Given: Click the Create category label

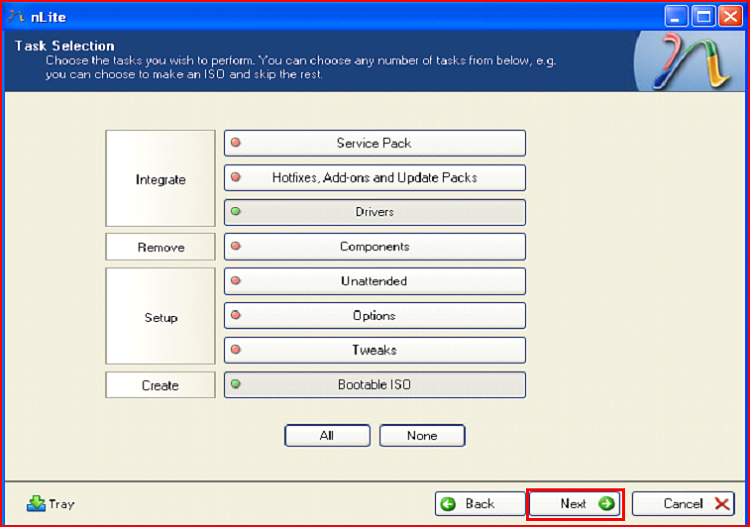Looking at the screenshot, I should coord(160,385).
